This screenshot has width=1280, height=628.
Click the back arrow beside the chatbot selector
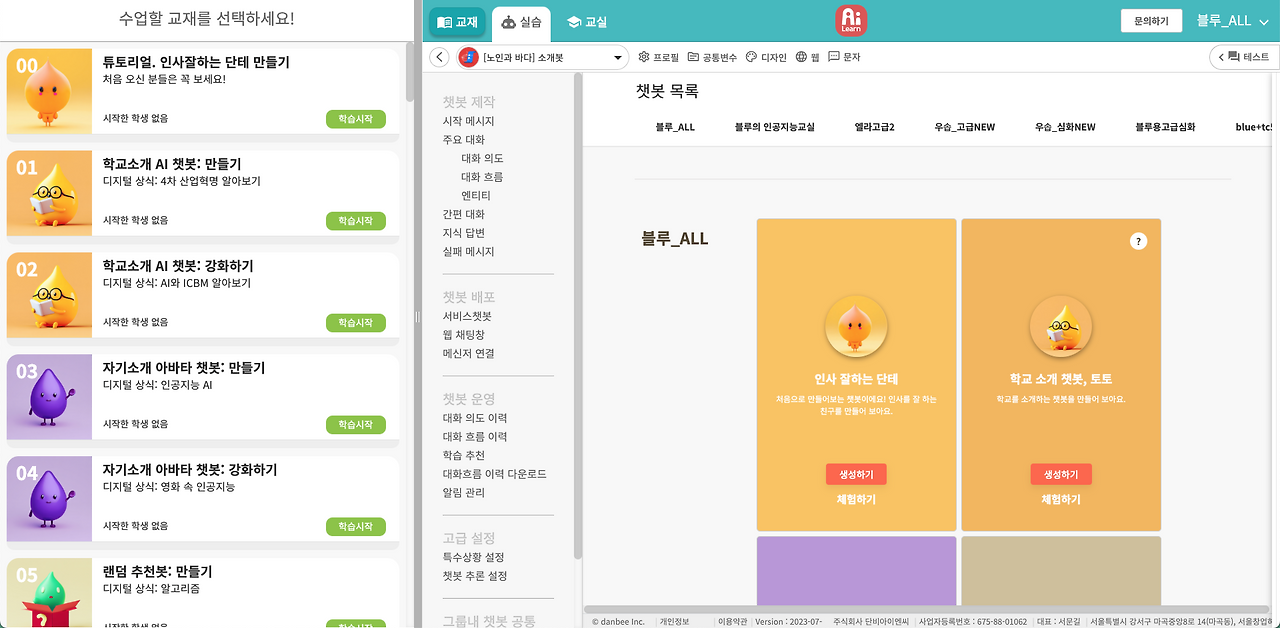(x=439, y=57)
